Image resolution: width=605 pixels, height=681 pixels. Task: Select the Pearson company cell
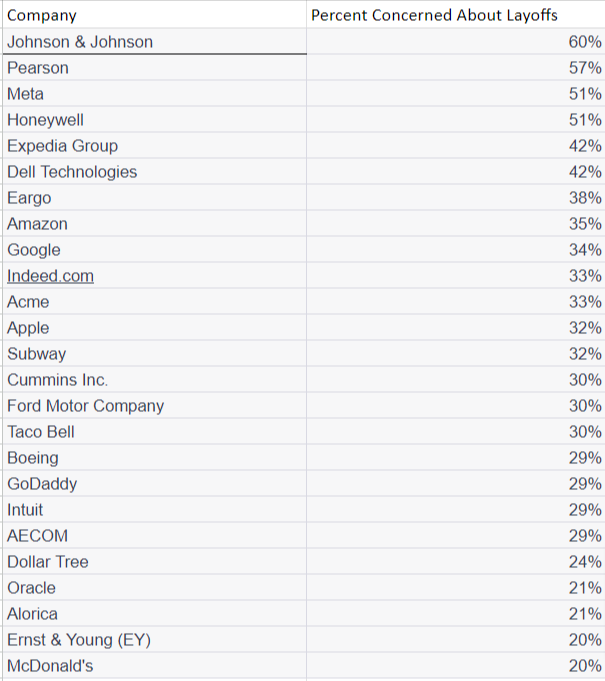[38, 68]
